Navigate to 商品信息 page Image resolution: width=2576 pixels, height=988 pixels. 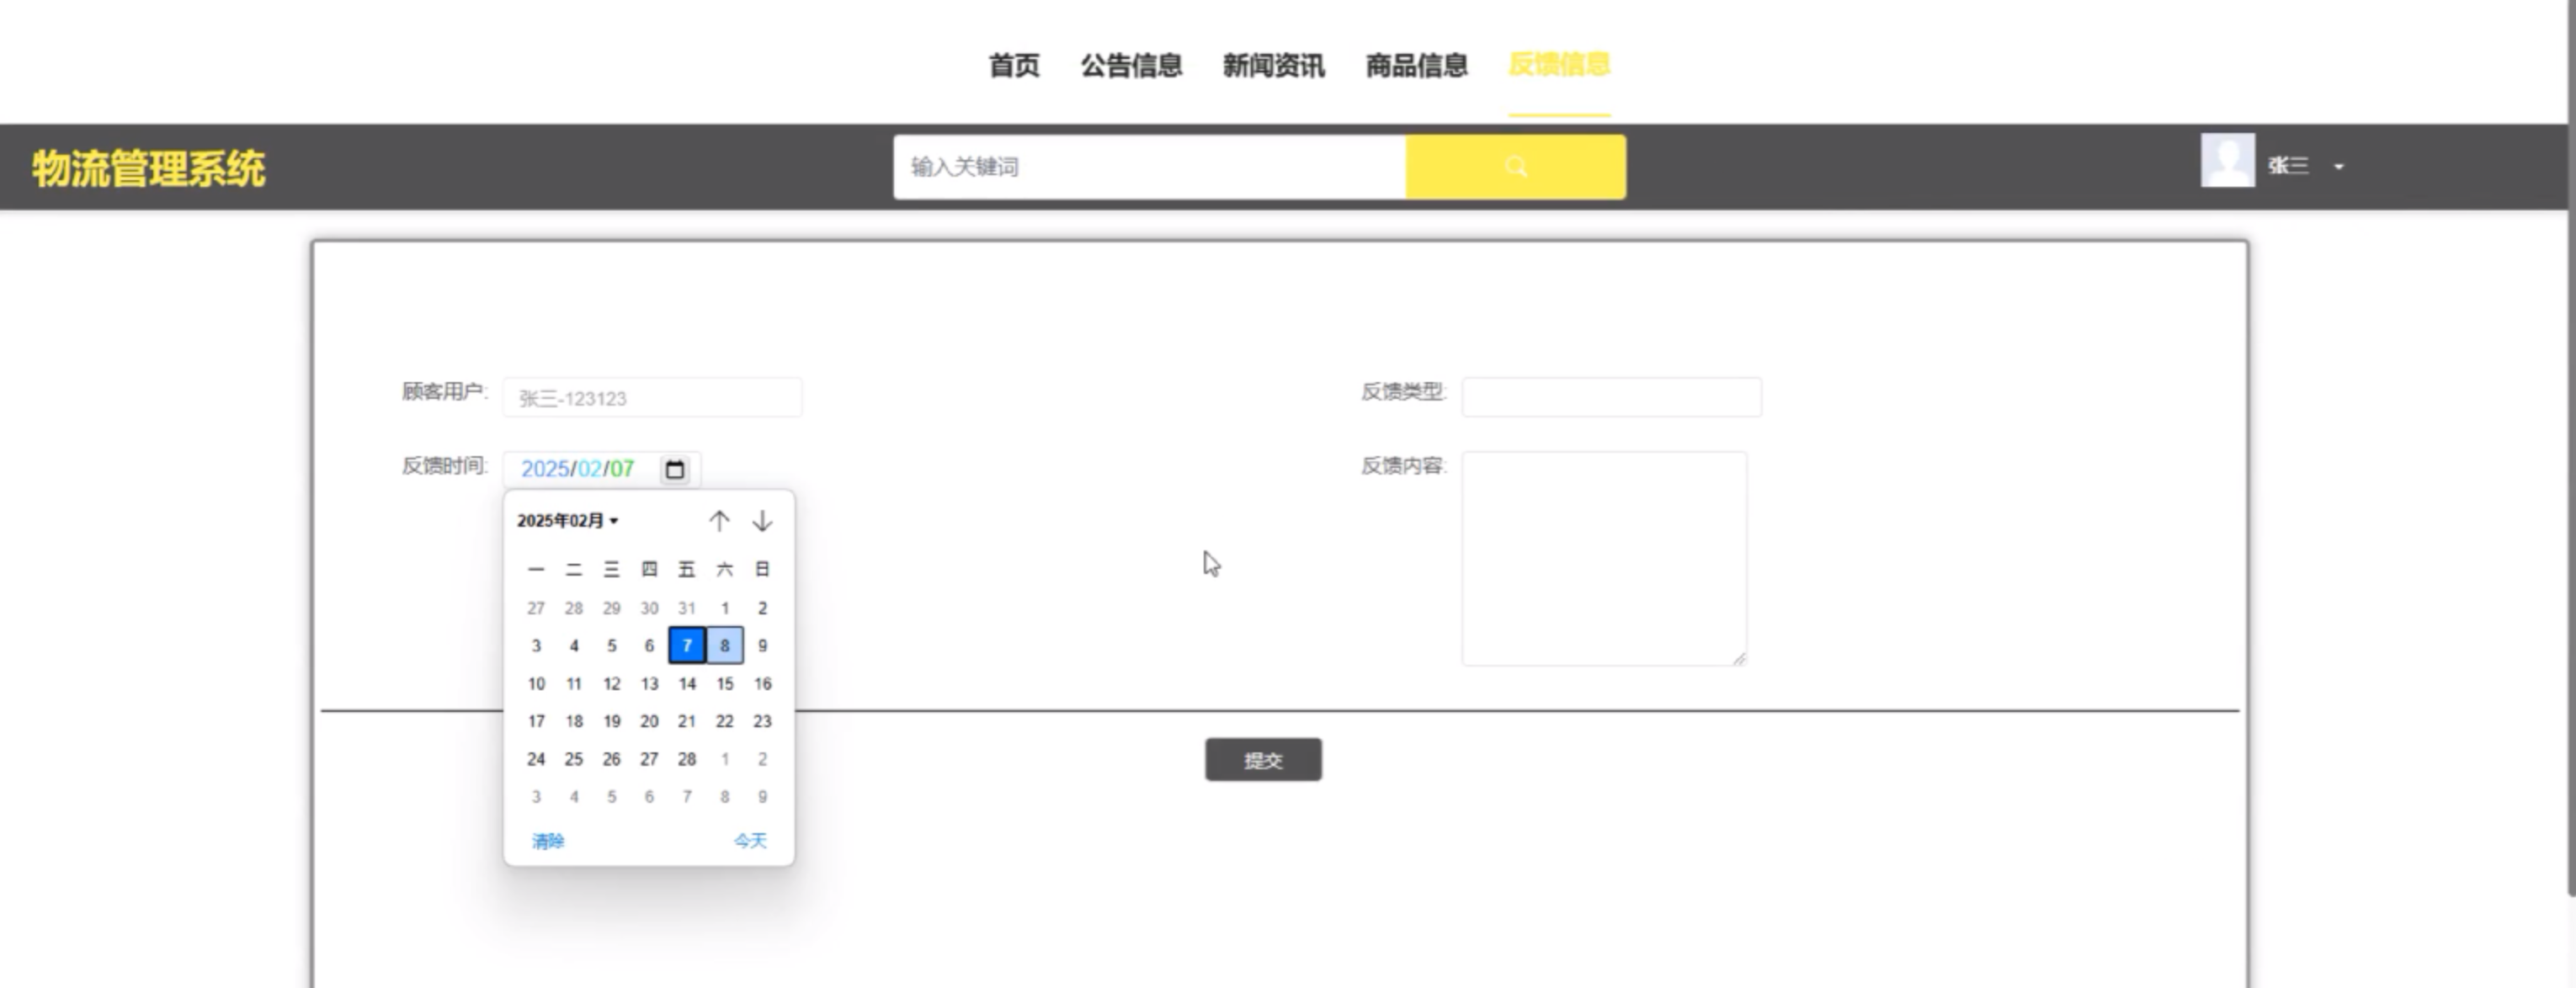pos(1416,65)
